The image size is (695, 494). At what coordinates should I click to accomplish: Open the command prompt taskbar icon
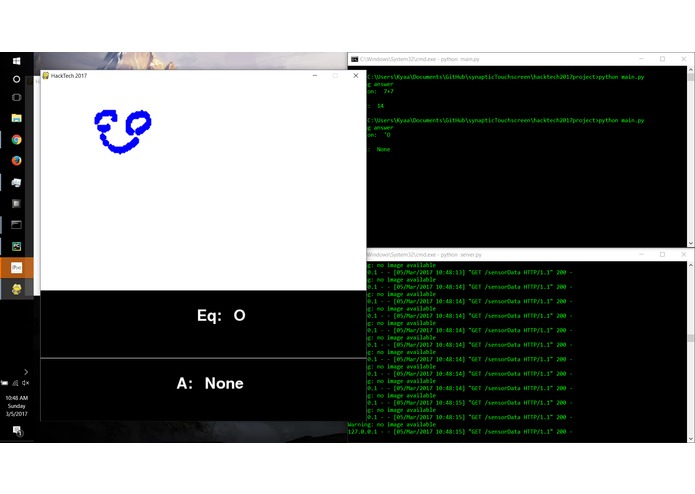pyautogui.click(x=16, y=225)
